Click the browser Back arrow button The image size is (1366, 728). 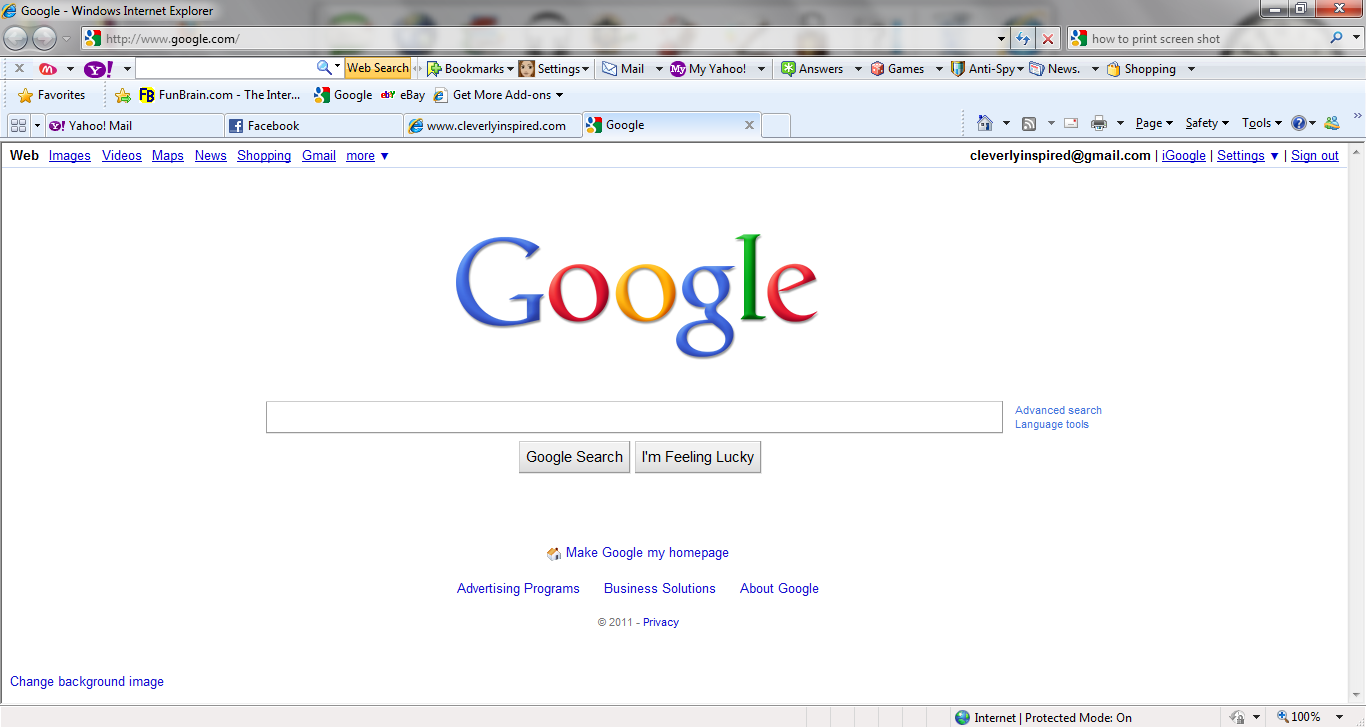[16, 38]
